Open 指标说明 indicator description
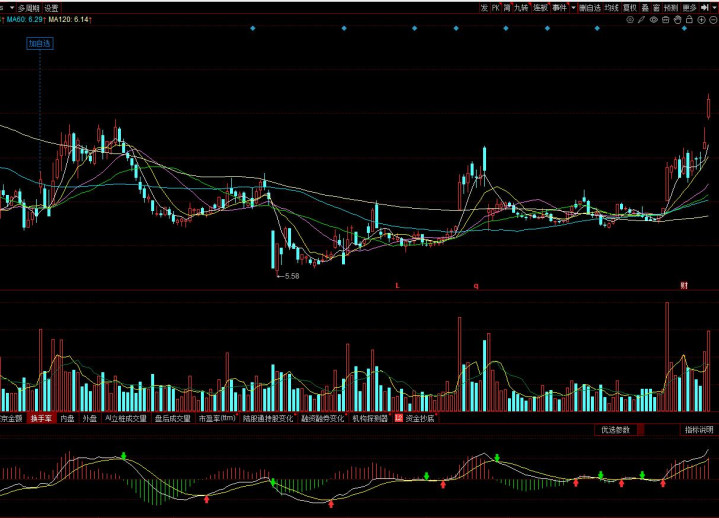 click(699, 430)
